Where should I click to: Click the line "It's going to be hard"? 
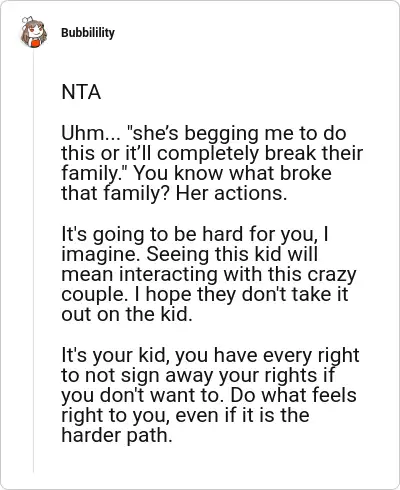(x=195, y=235)
